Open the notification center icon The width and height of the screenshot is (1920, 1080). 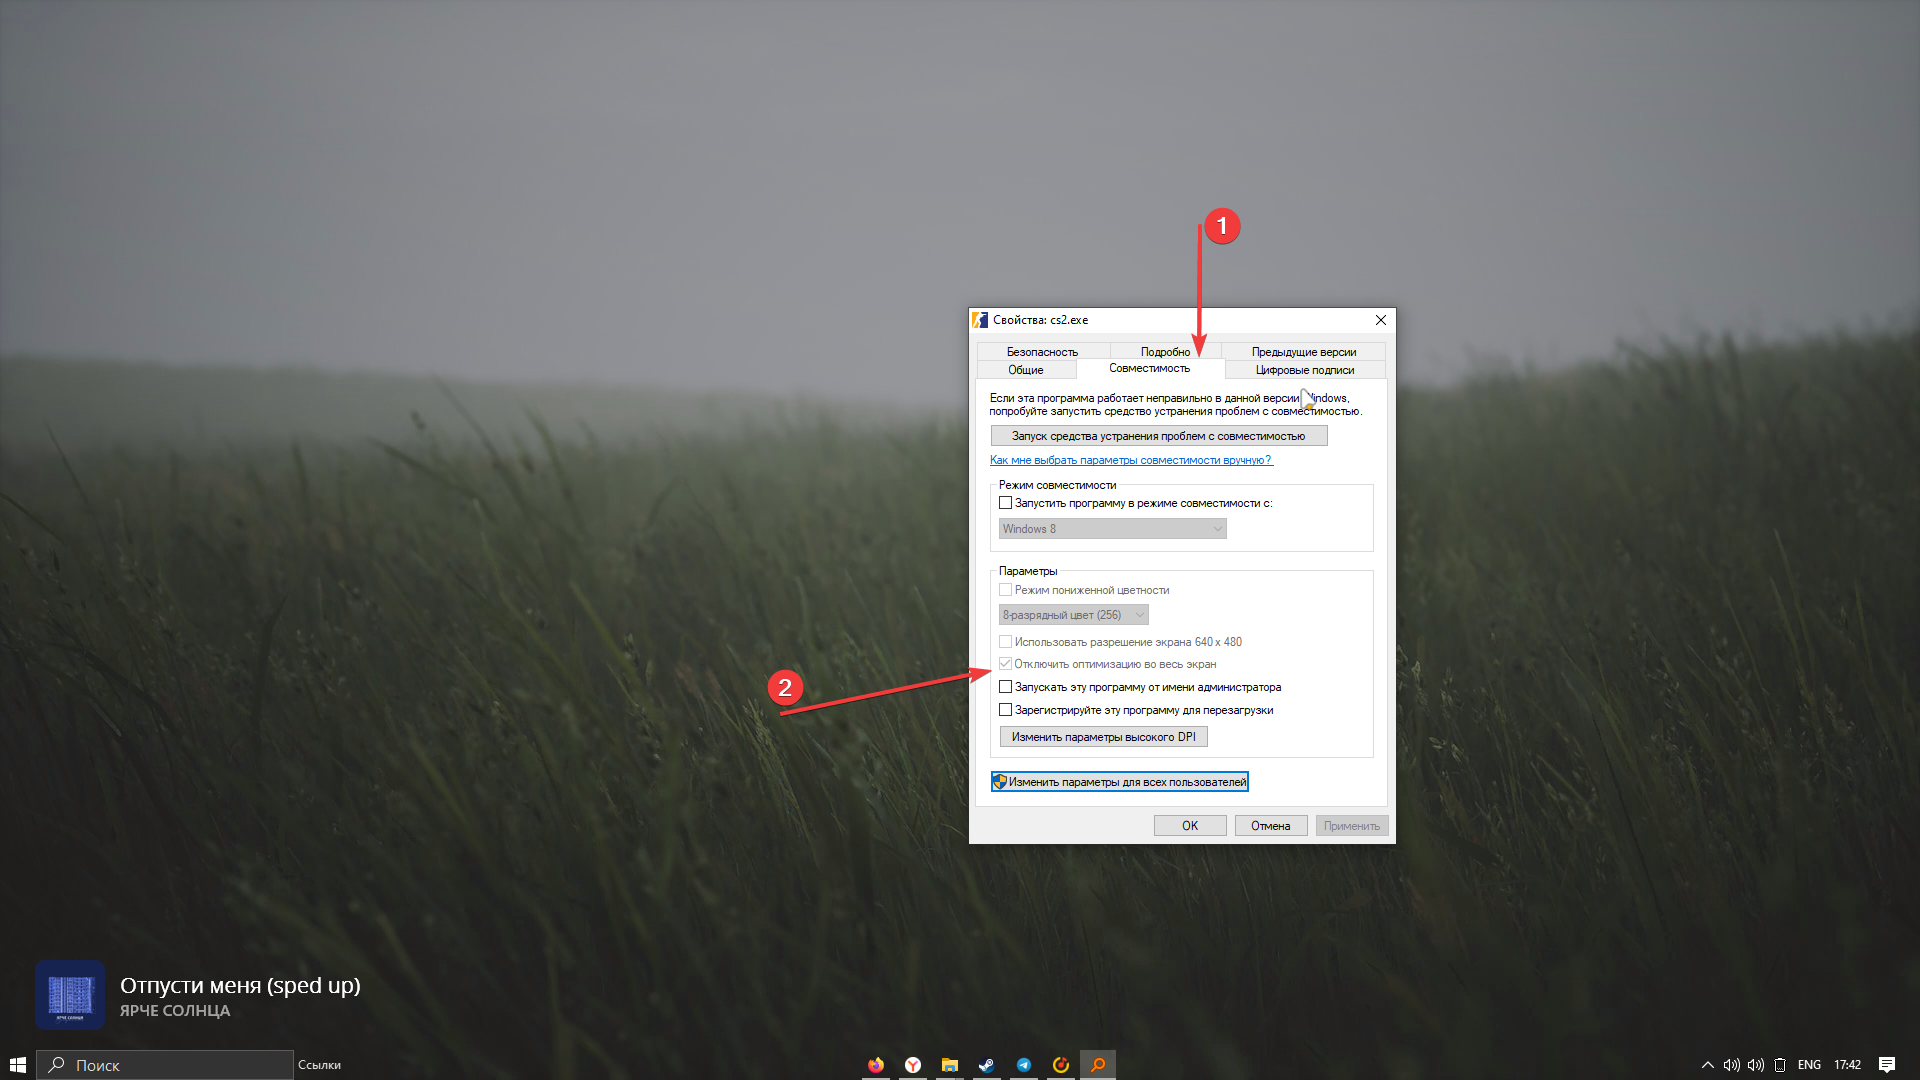click(1886, 1065)
